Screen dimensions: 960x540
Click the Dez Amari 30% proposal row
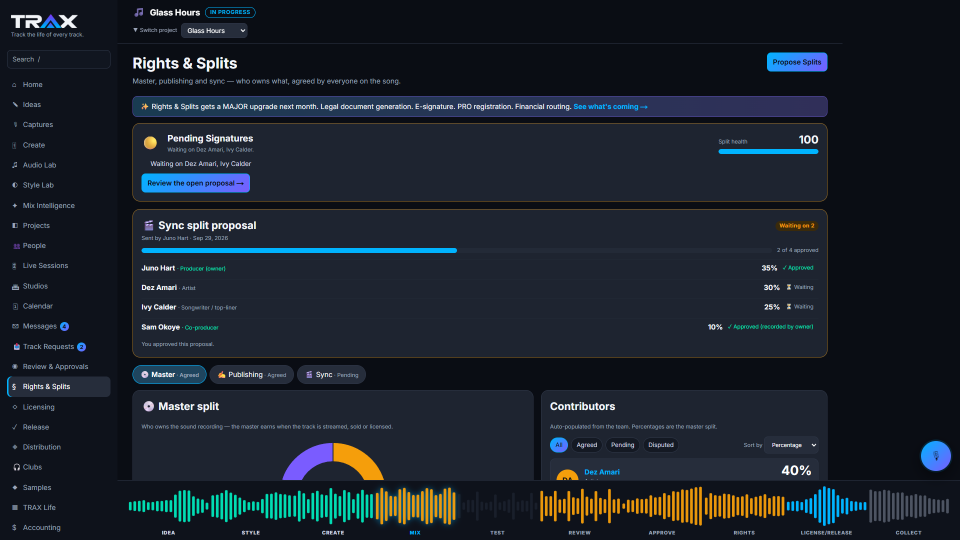[479, 288]
